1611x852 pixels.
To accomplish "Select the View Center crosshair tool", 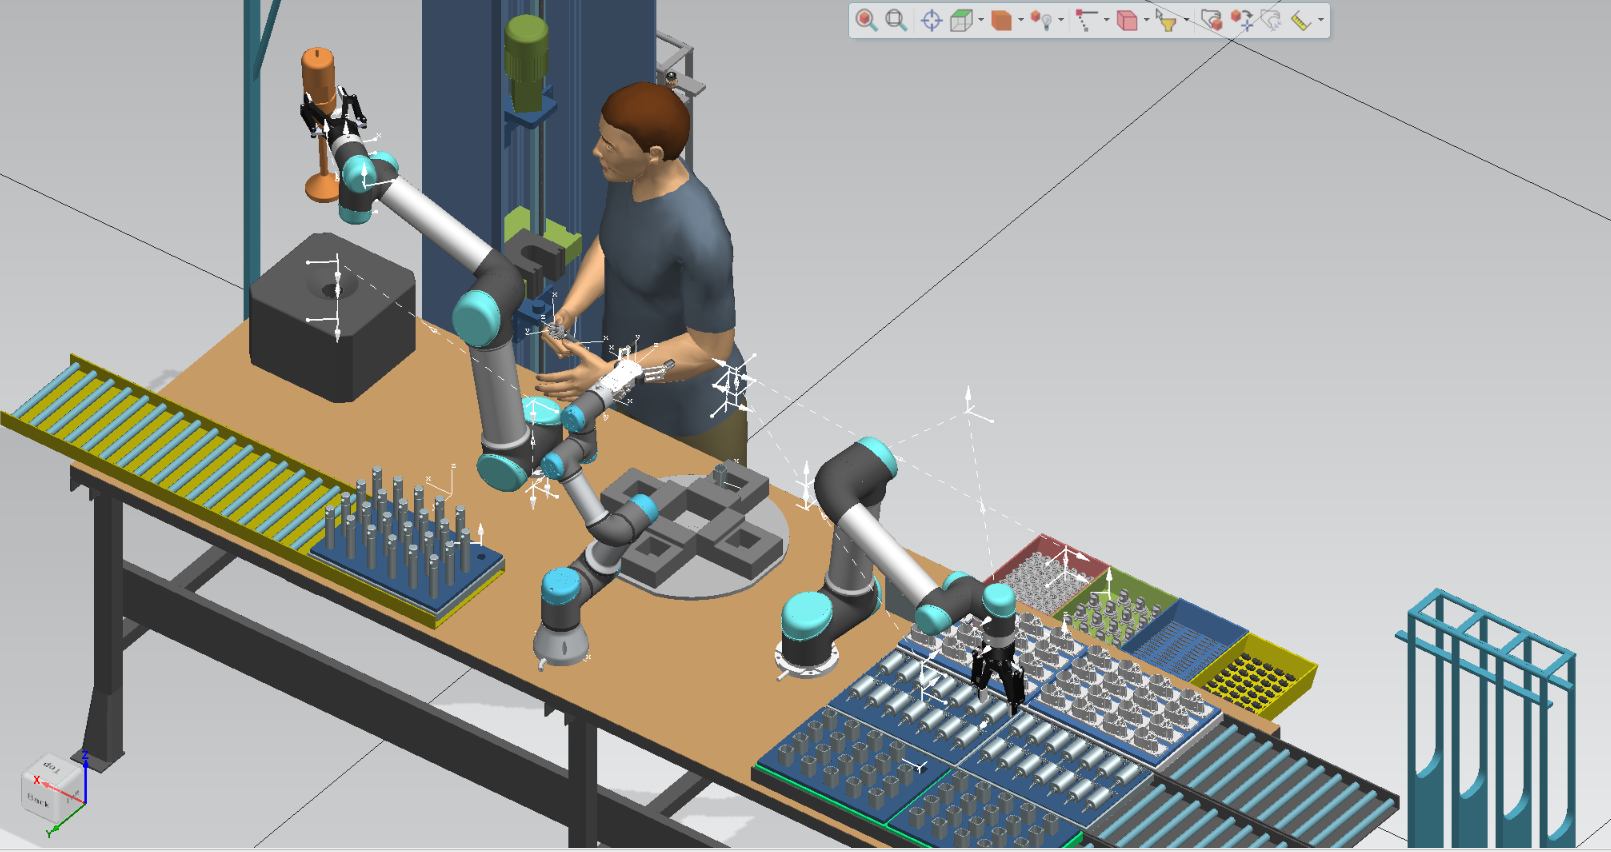I will (931, 20).
